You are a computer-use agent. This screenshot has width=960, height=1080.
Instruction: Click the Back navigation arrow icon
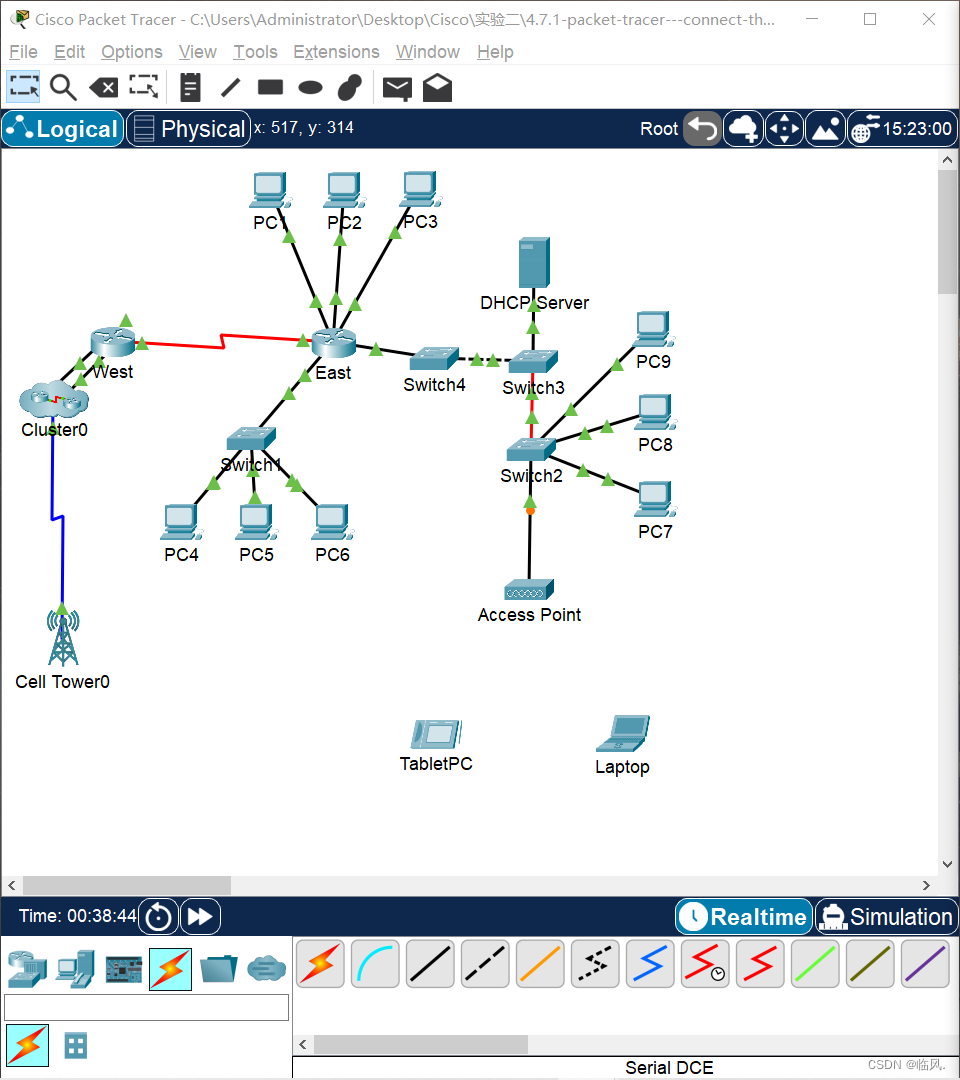click(x=702, y=128)
